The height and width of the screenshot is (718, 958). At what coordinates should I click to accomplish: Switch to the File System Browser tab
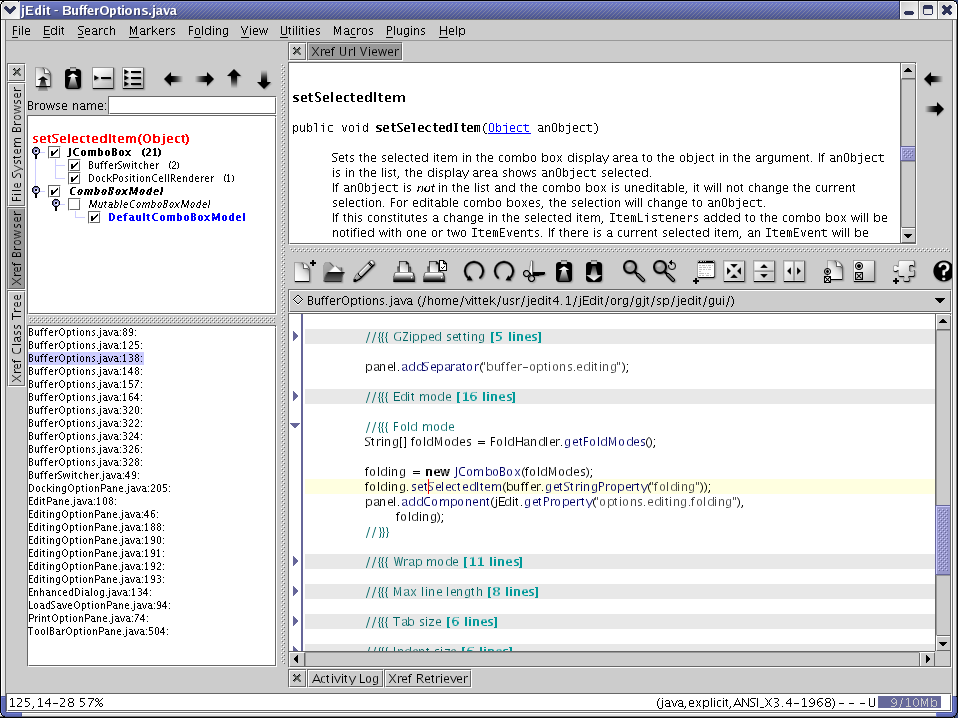[x=16, y=144]
